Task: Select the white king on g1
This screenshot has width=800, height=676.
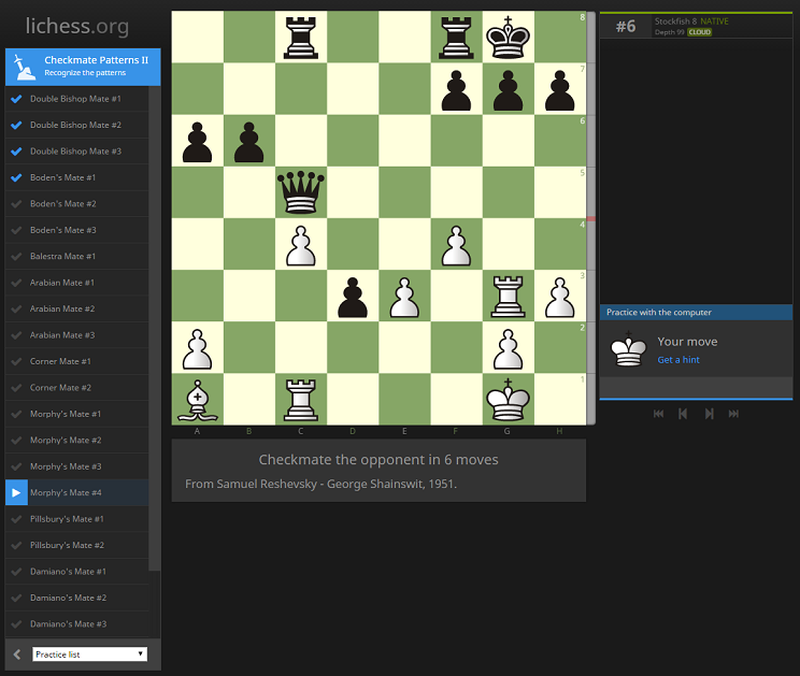Action: pos(508,399)
